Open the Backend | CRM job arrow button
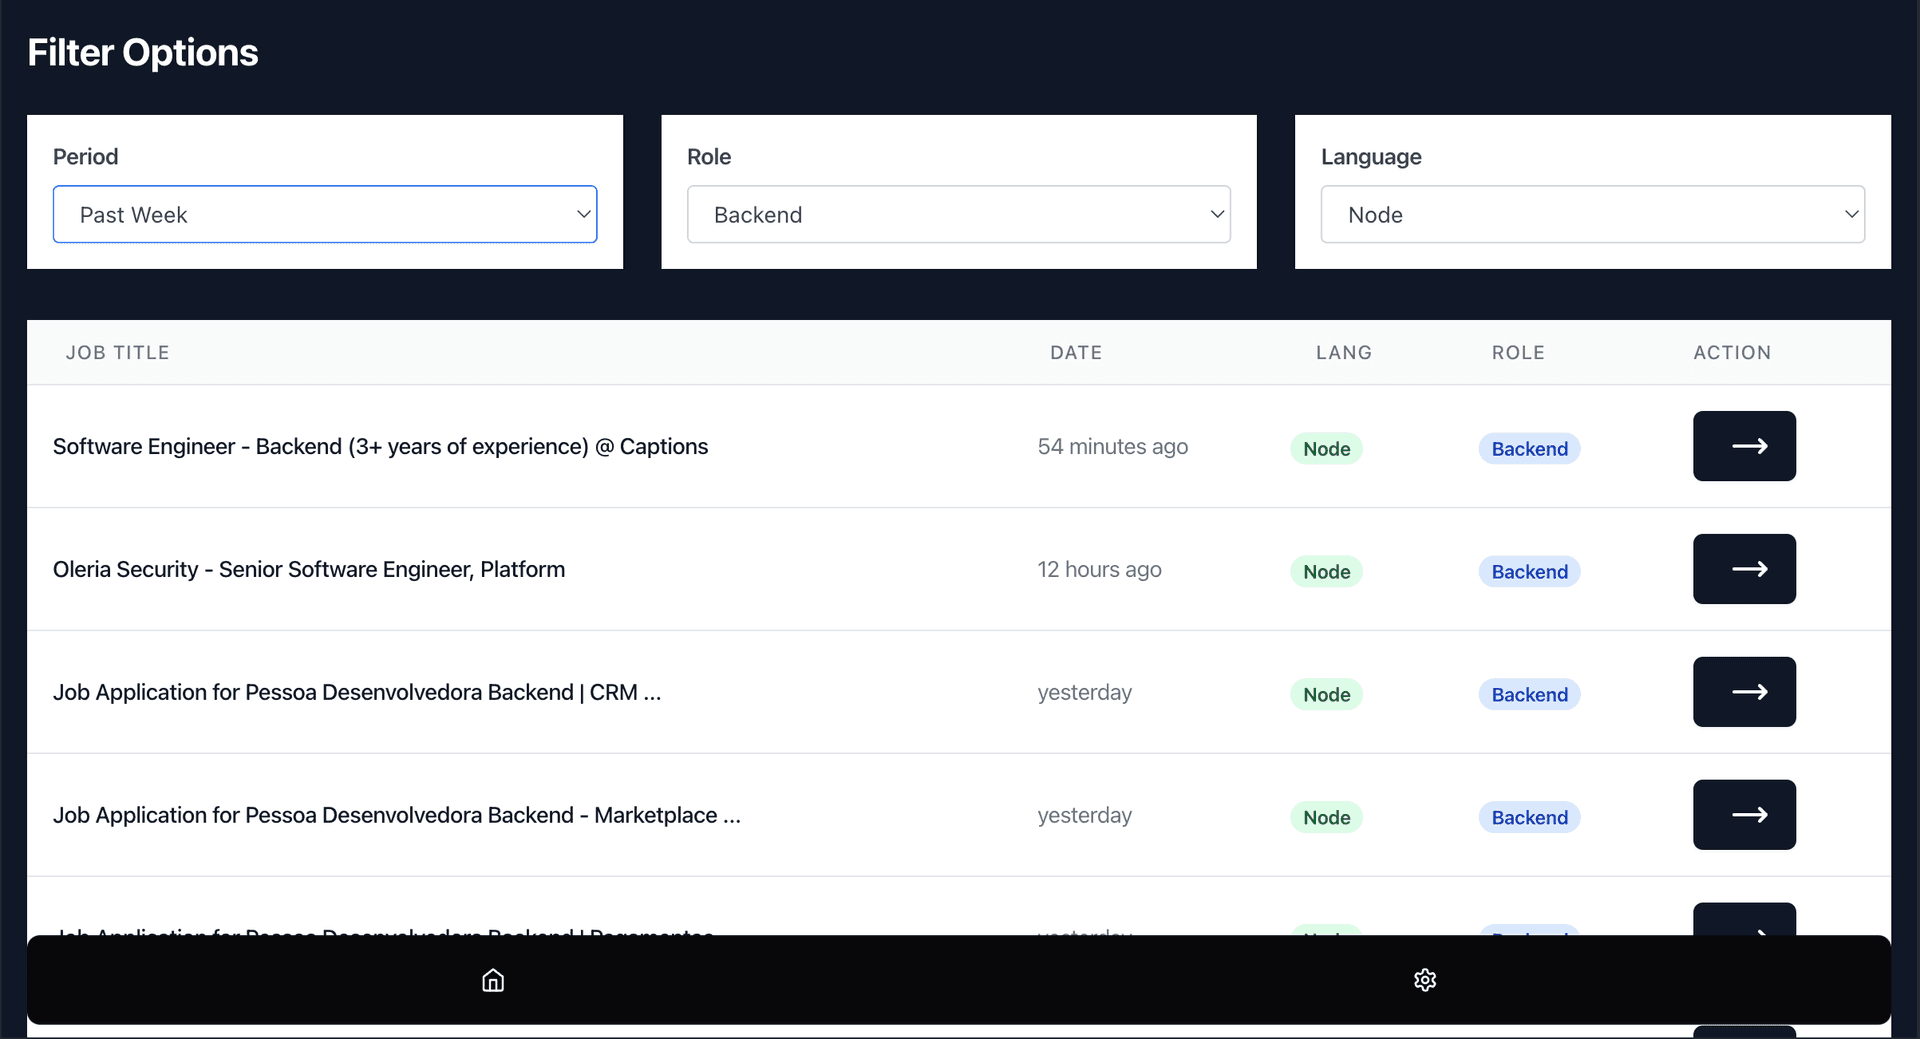Screen dimensions: 1920x1039 (x=1744, y=692)
